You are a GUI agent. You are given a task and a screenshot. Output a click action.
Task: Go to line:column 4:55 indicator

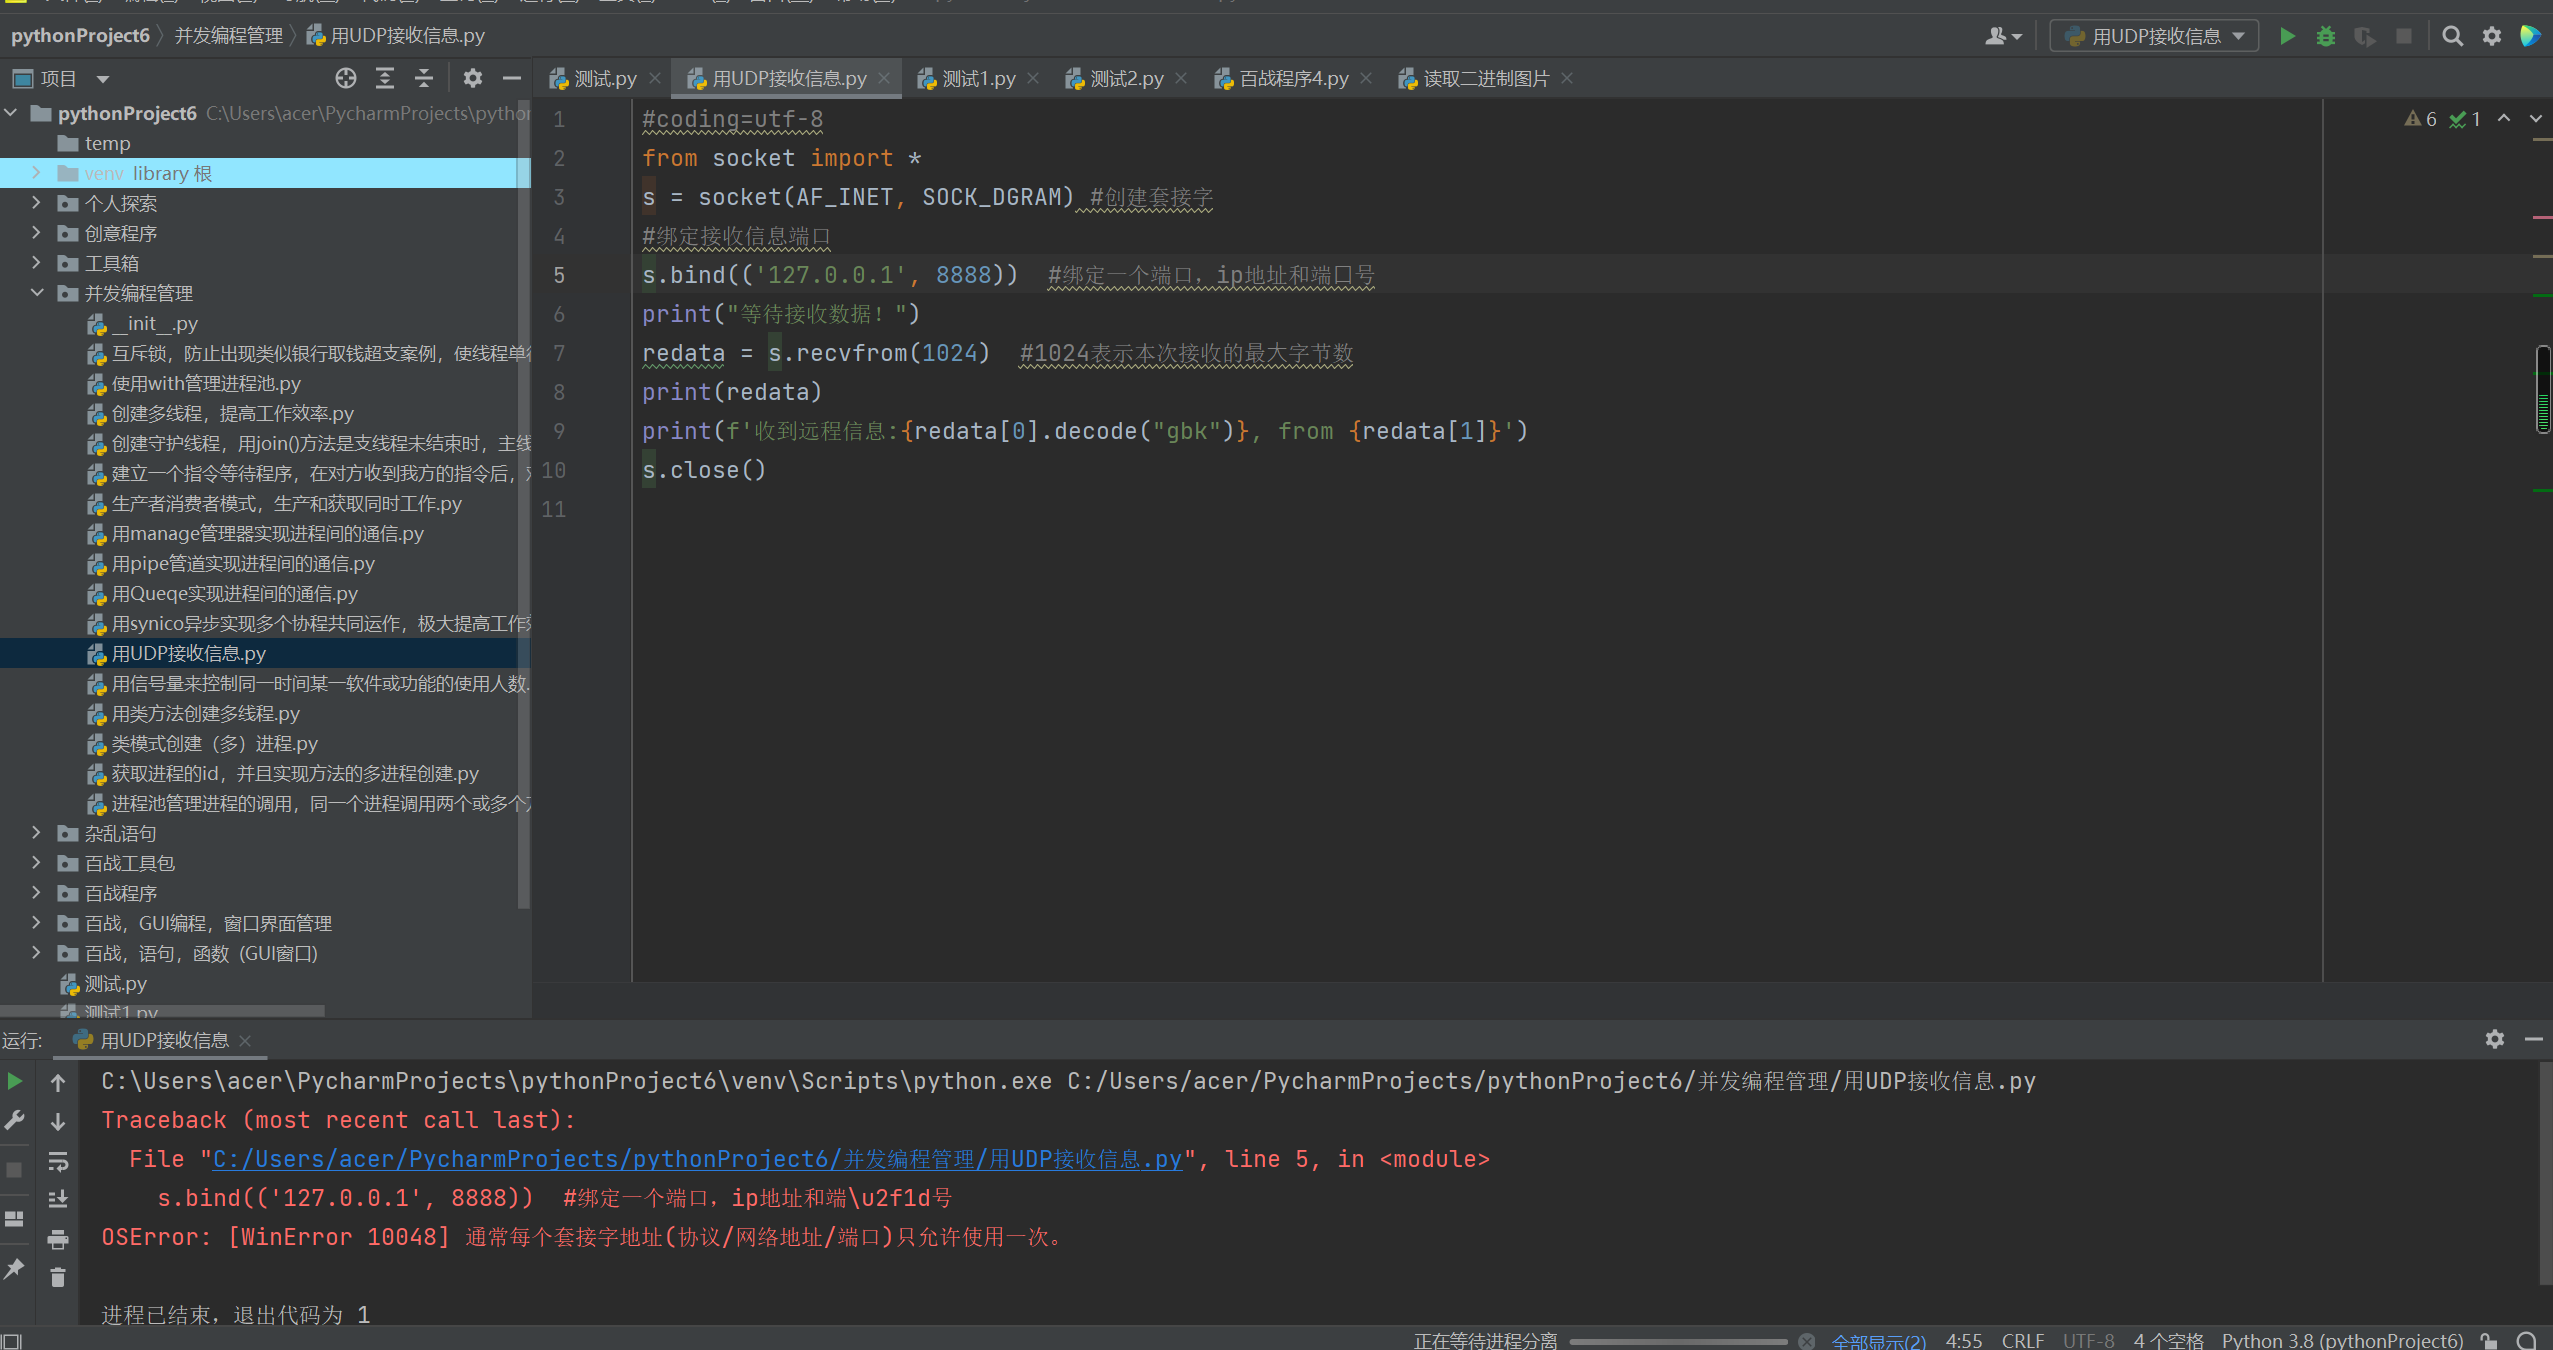click(1963, 1340)
